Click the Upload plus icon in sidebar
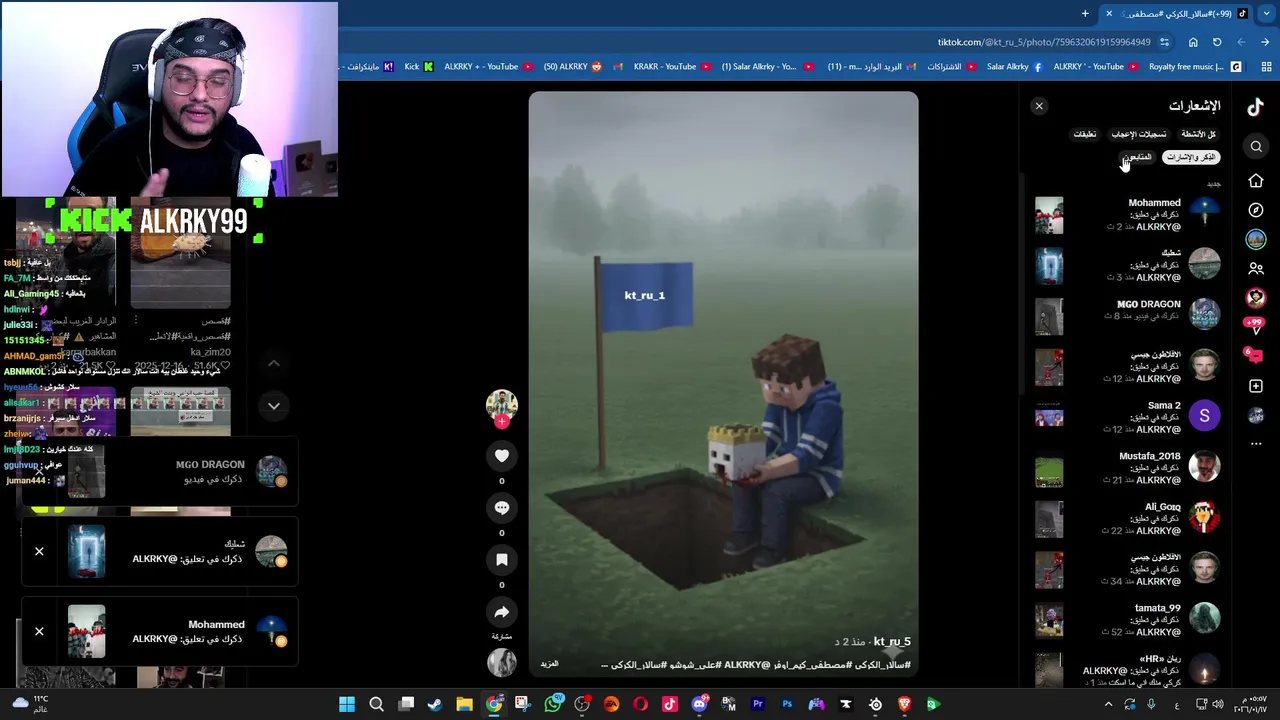The image size is (1280, 720). pyautogui.click(x=1256, y=386)
